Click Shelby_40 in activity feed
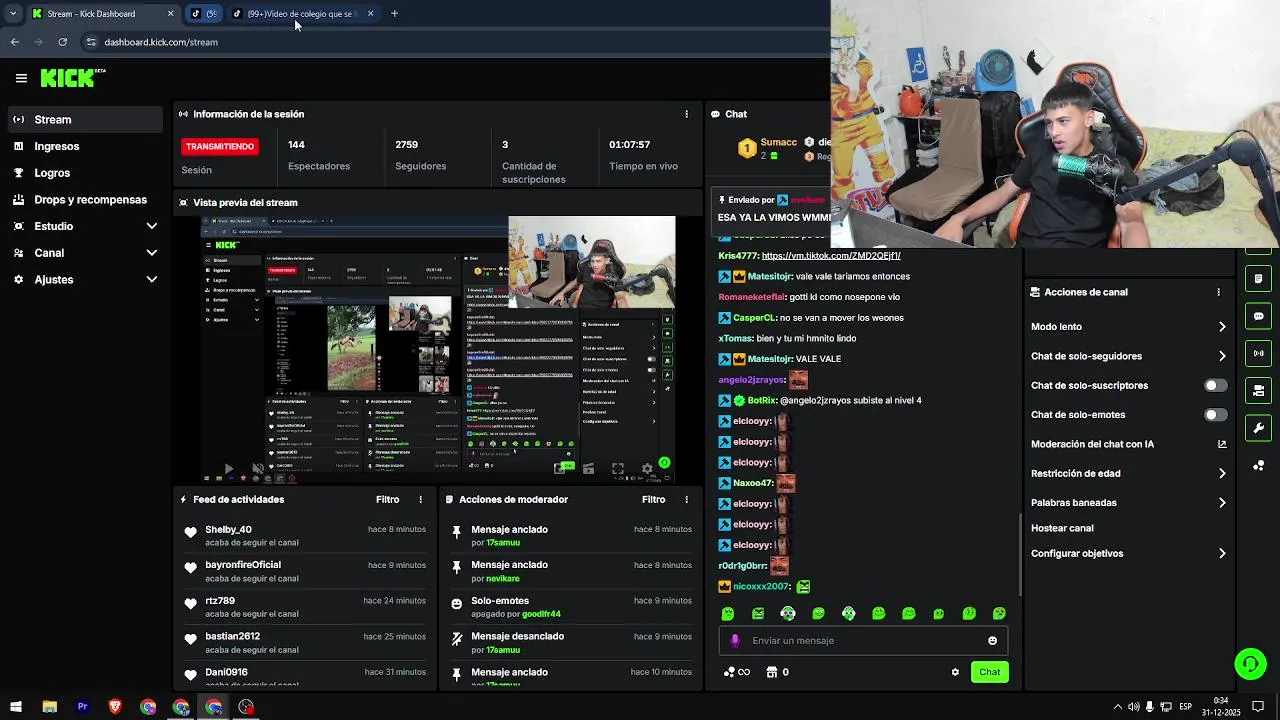The image size is (1280, 720). point(228,529)
